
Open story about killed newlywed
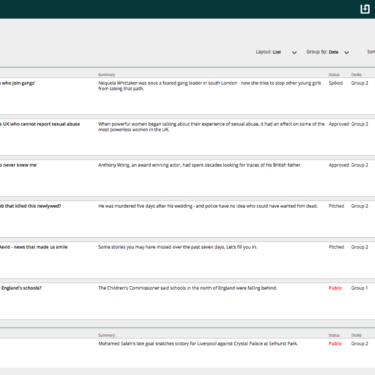coord(30,206)
